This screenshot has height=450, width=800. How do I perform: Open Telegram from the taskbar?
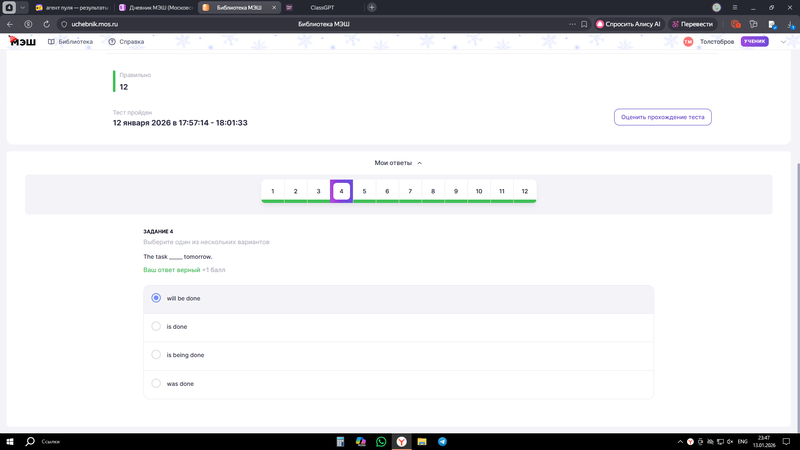coord(442,441)
